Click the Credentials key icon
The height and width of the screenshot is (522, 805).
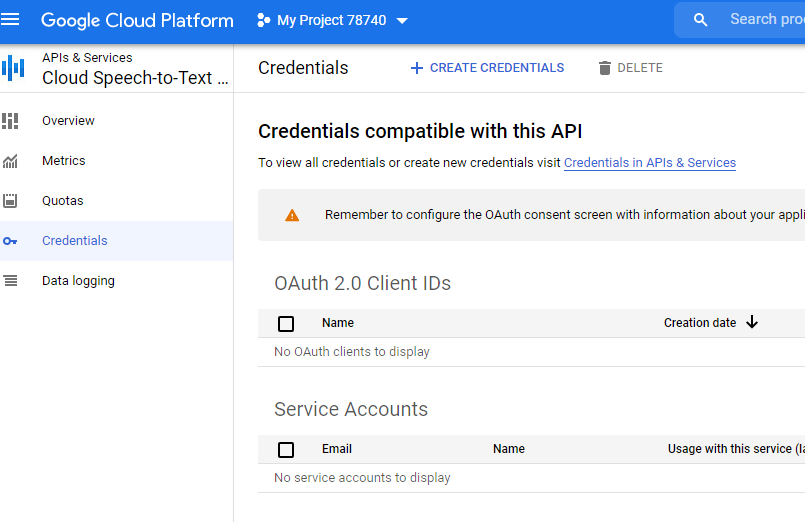tap(10, 241)
